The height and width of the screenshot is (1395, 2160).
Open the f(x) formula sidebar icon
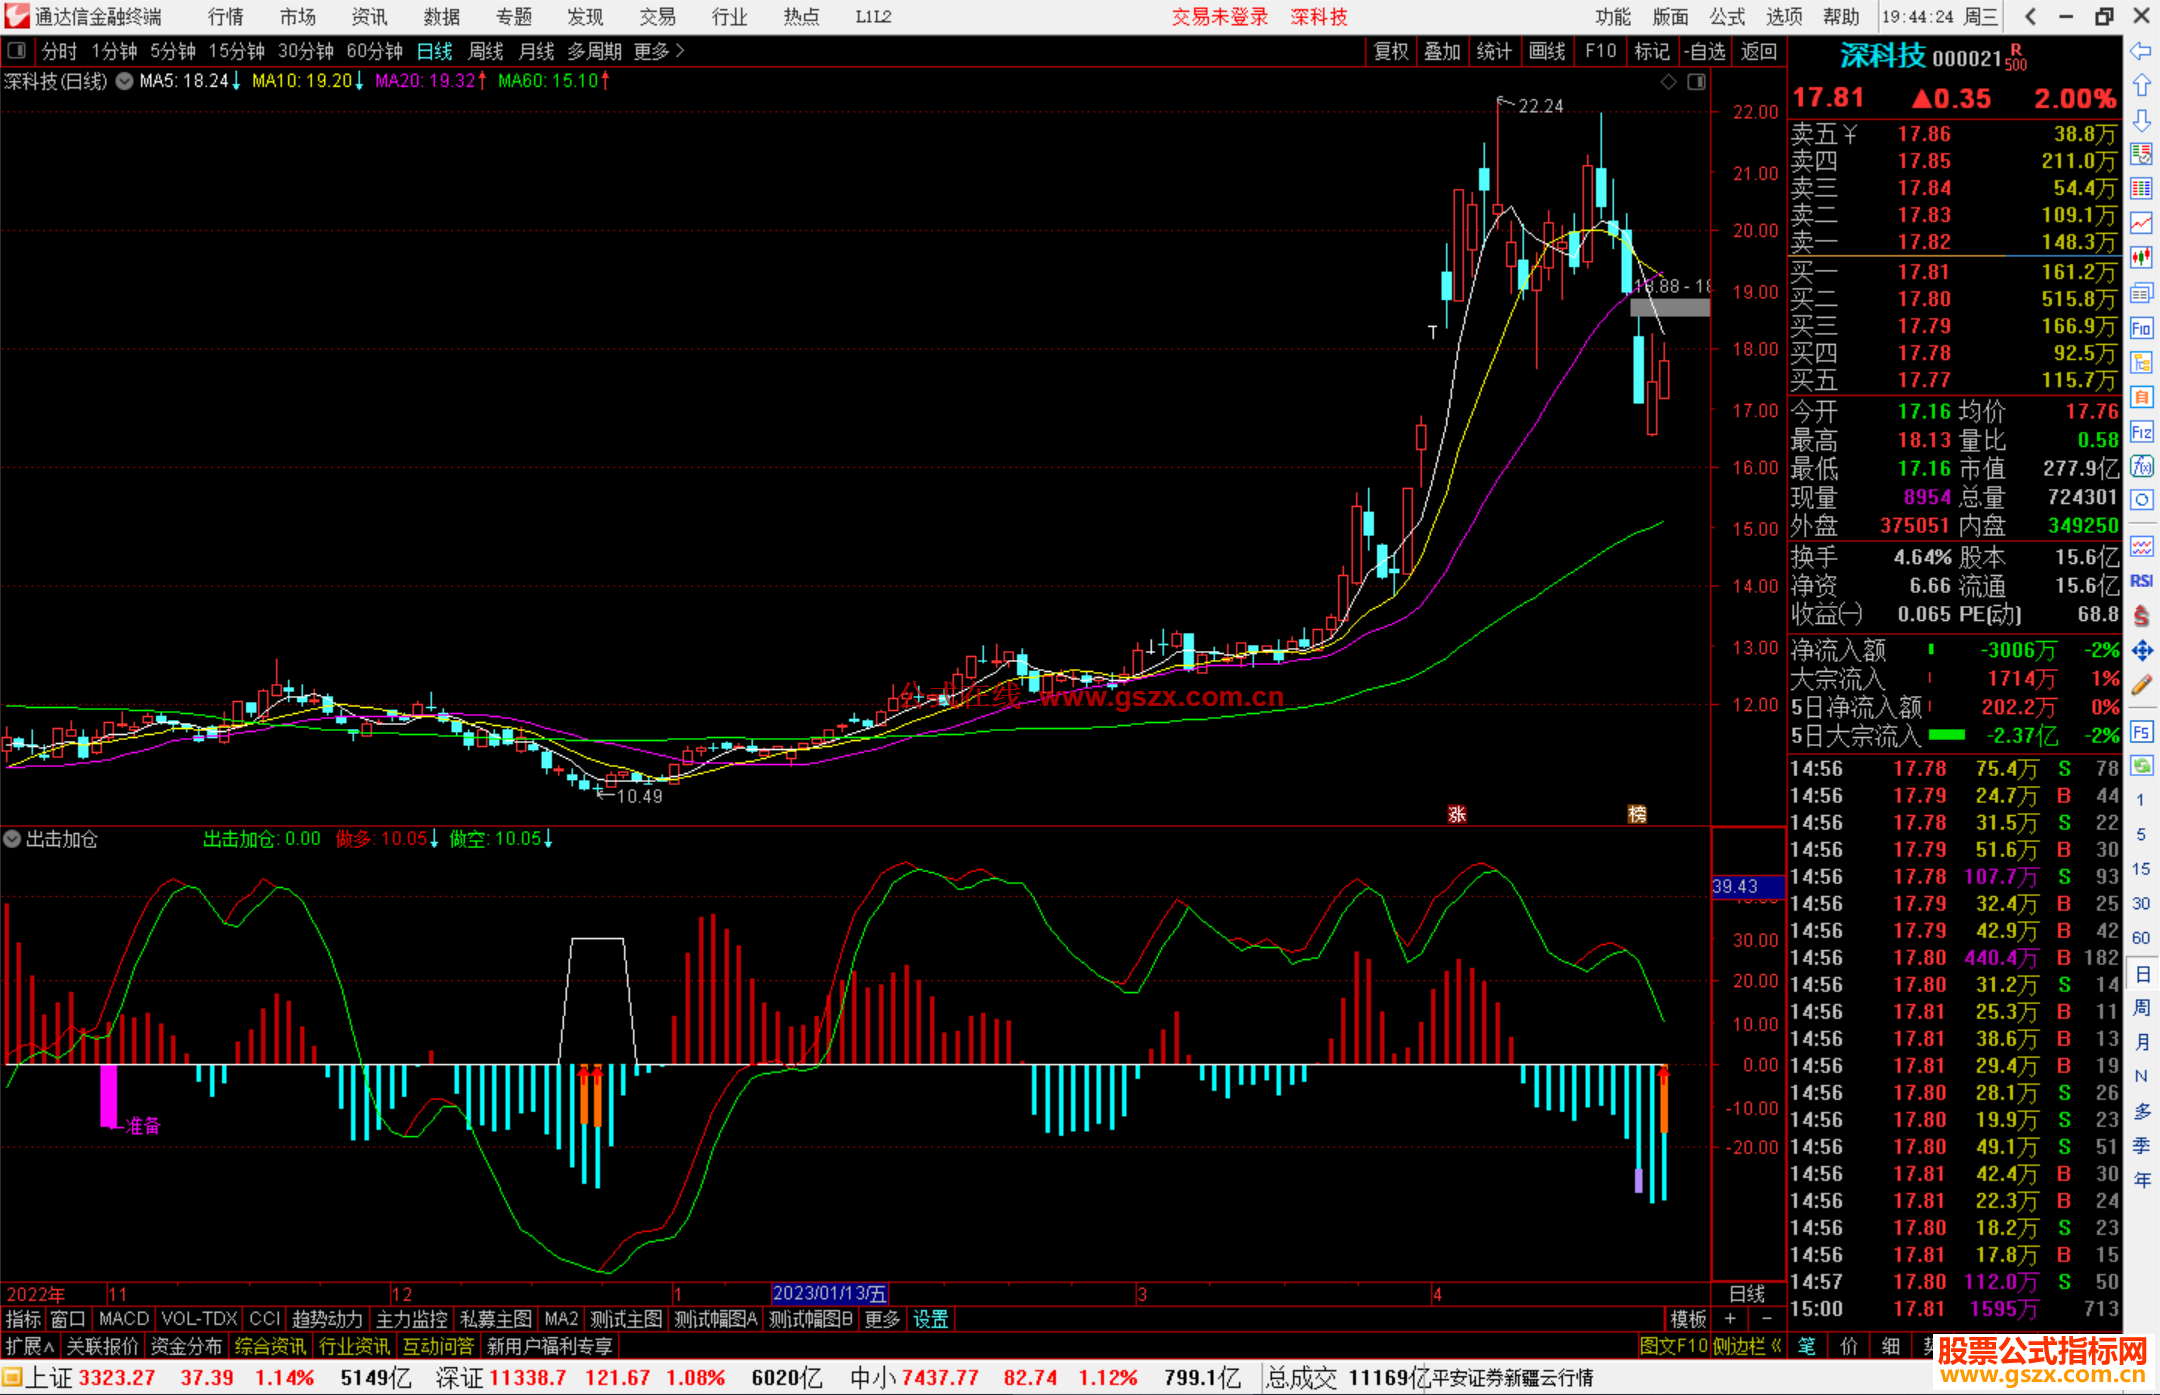(x=2141, y=466)
